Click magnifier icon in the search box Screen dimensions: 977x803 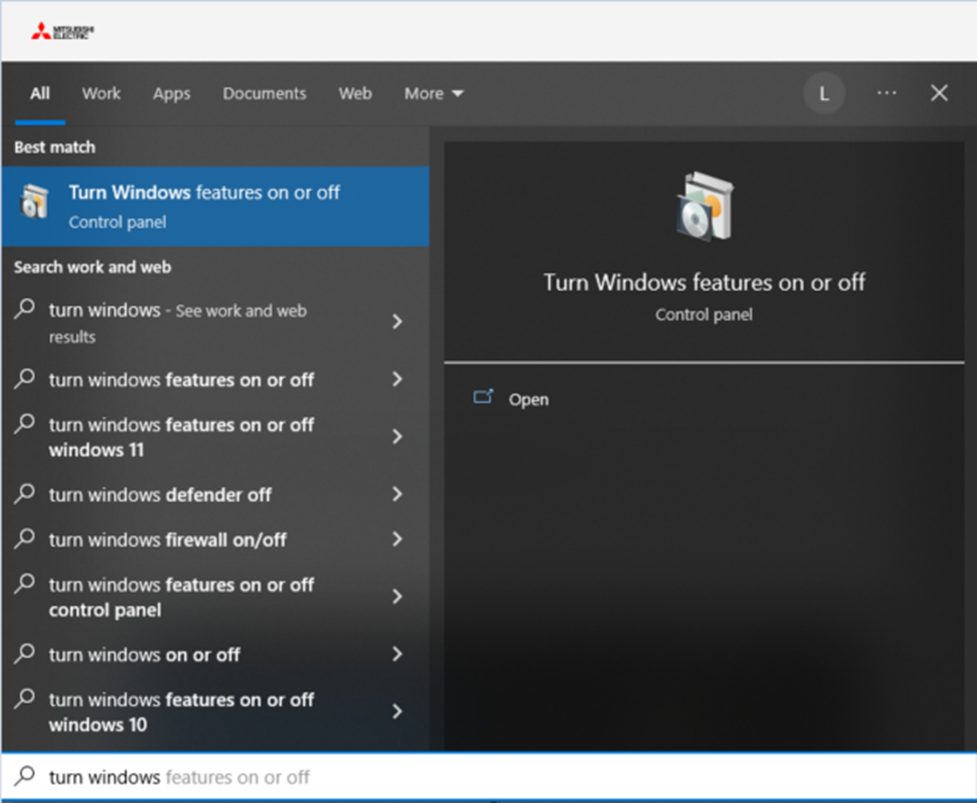(x=26, y=777)
